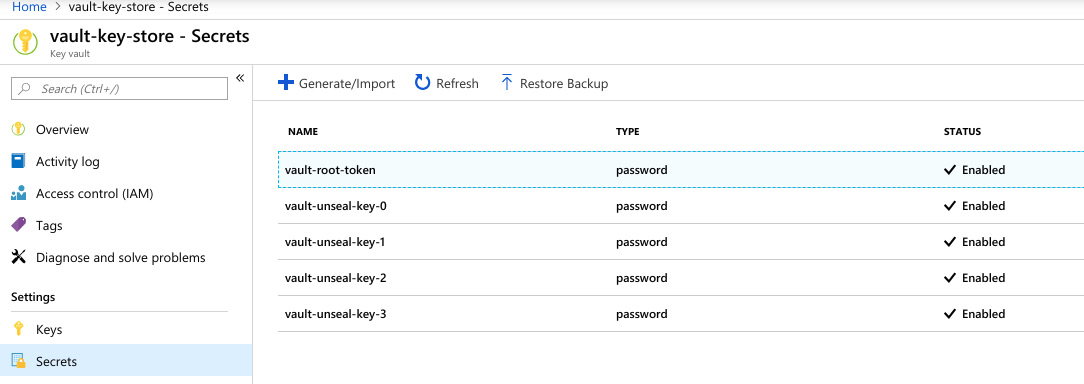Image resolution: width=1084 pixels, height=384 pixels.
Task: Open the Activity log book icon
Action: point(19,161)
